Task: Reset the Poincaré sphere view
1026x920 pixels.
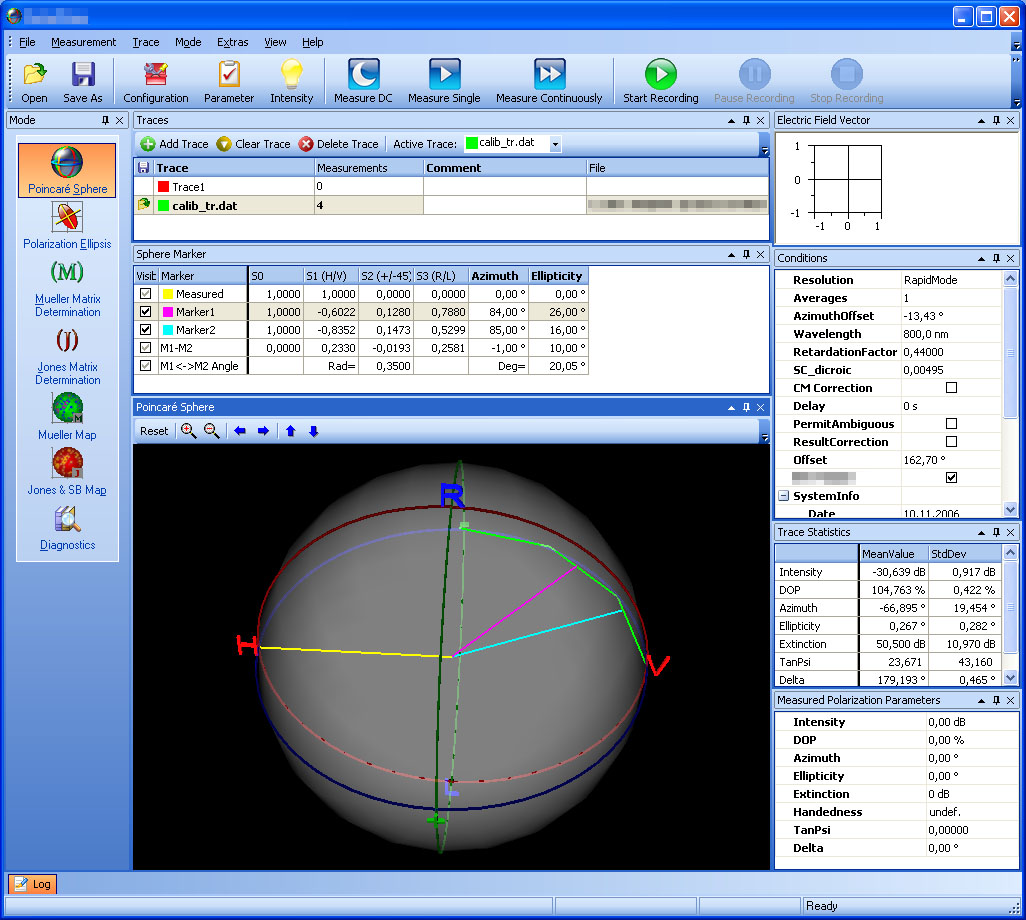Action: click(x=154, y=431)
